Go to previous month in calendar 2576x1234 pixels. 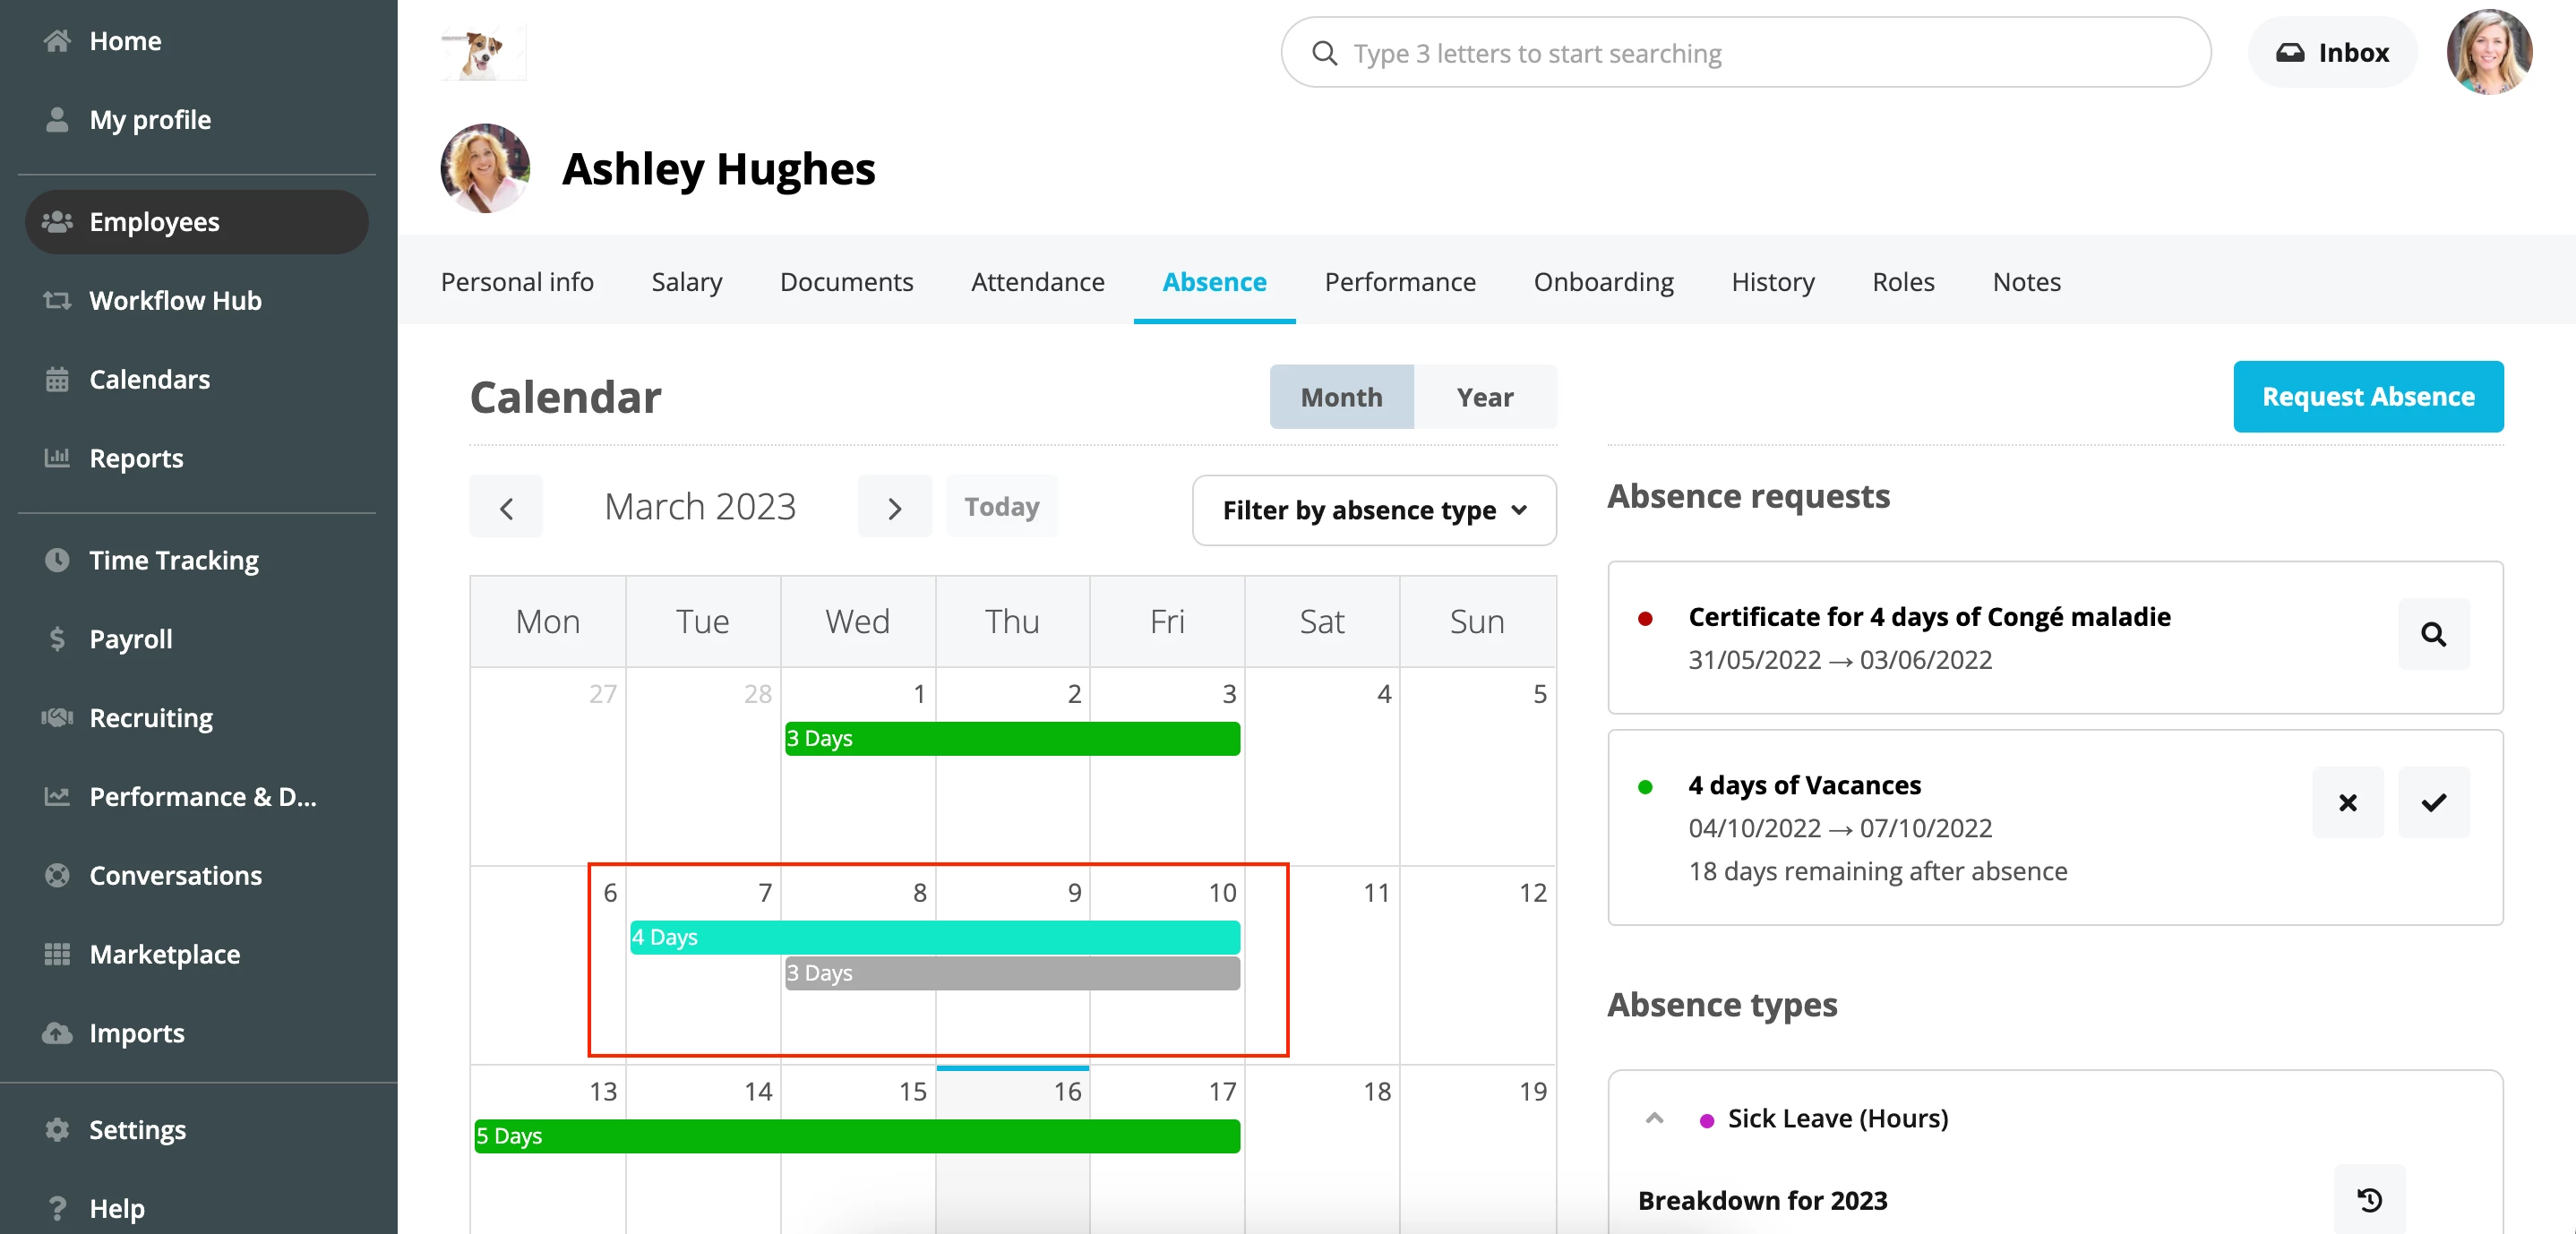506,507
